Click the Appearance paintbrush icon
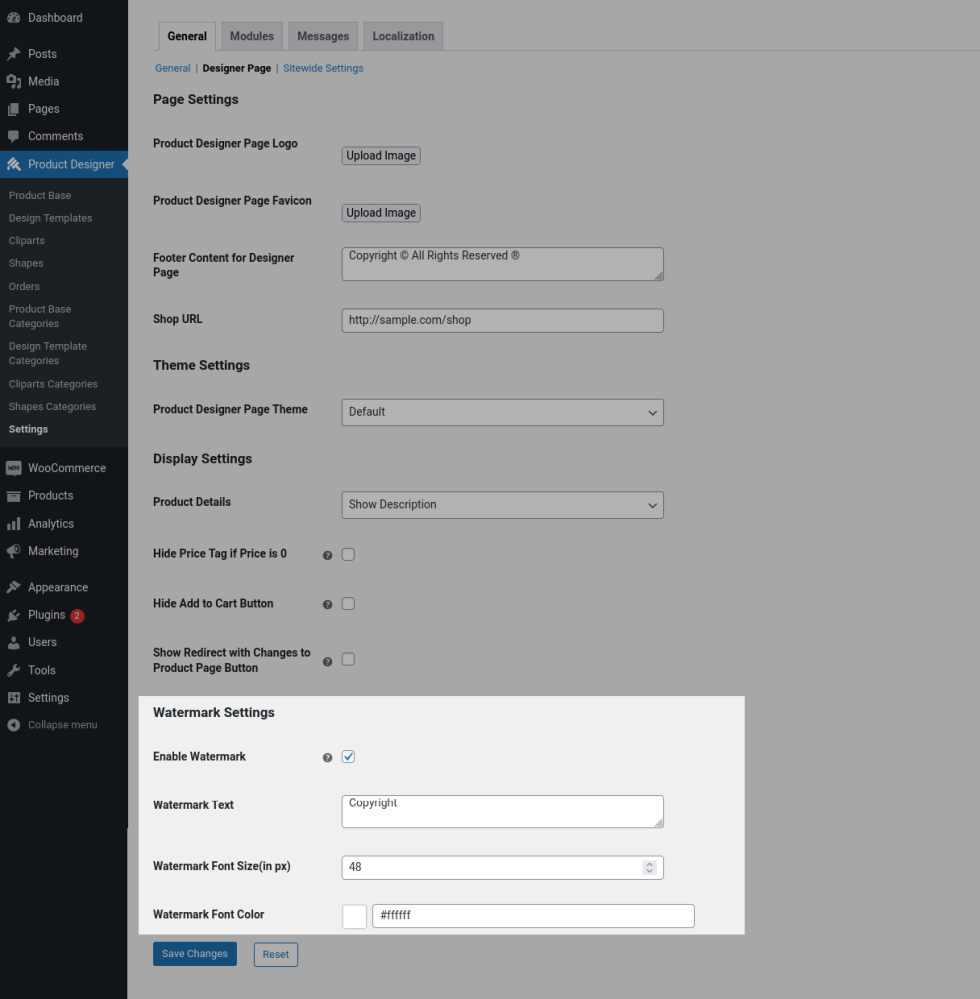Image resolution: width=980 pixels, height=999 pixels. point(13,588)
